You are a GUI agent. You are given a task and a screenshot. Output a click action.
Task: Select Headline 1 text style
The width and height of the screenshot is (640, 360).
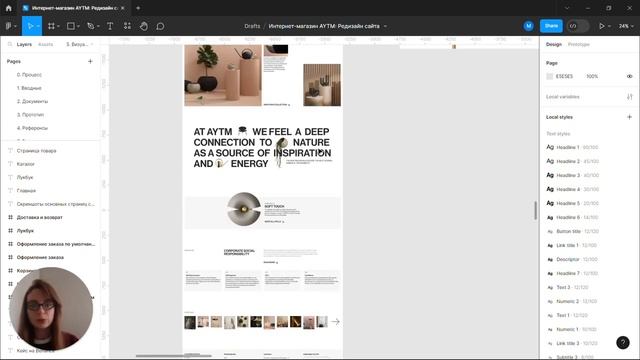(572, 147)
